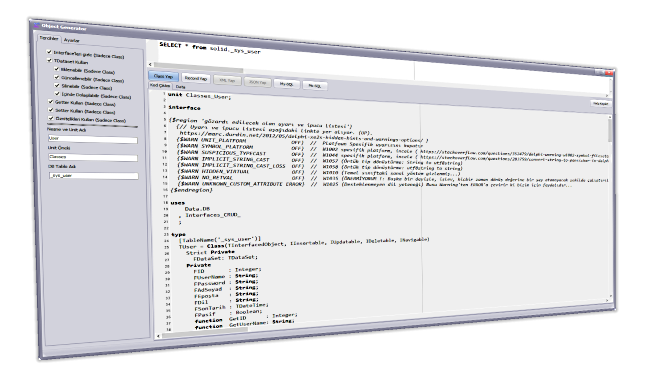Toggle the 'Güncellenebilir (Sadece Class)' checkbox
Viewport: 645px width, 380px height.
pos(57,77)
